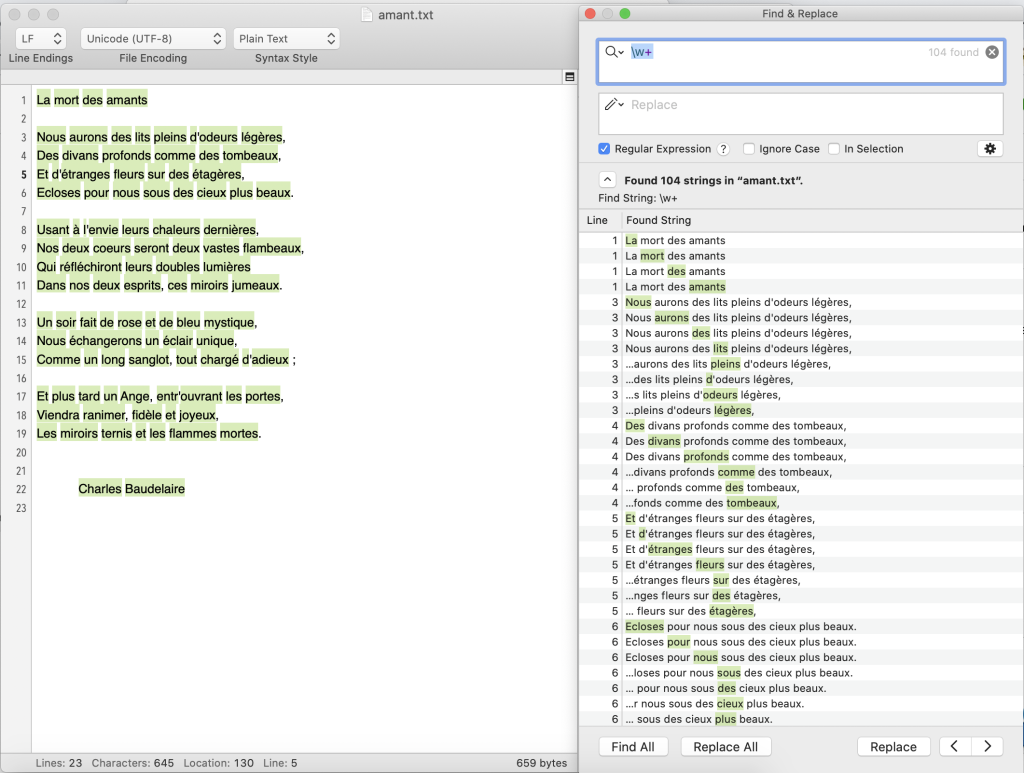Click 'Viendra' on editor line 18
The height and width of the screenshot is (773, 1024).
click(x=58, y=415)
